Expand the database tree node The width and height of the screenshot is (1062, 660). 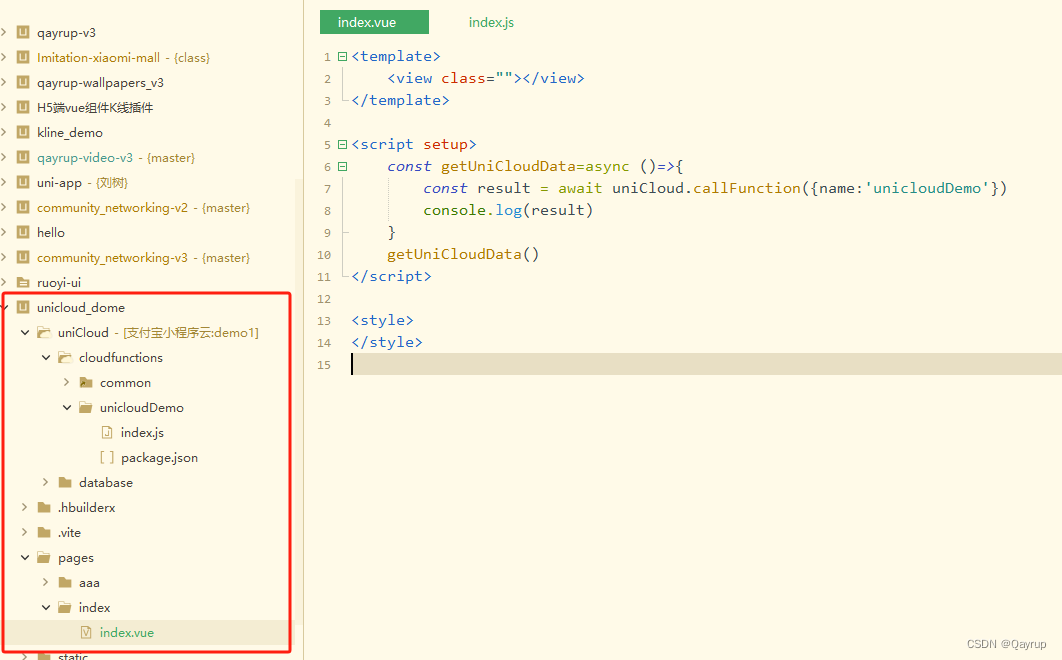pos(44,482)
